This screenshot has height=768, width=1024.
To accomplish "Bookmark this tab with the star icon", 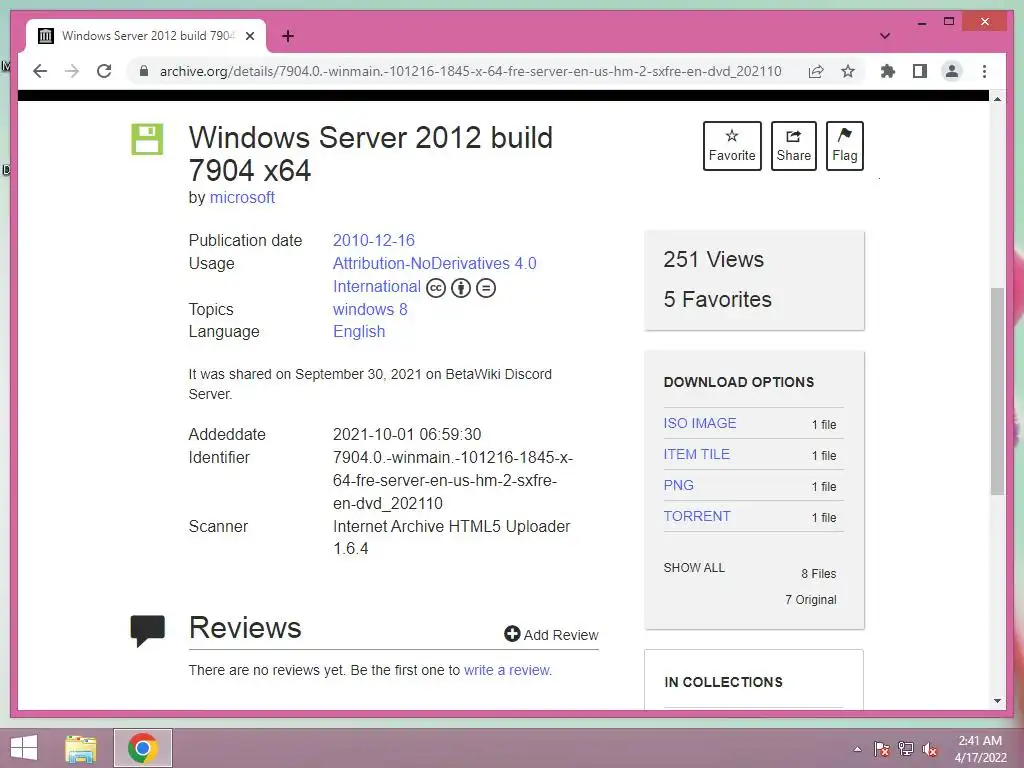I will pyautogui.click(x=848, y=71).
